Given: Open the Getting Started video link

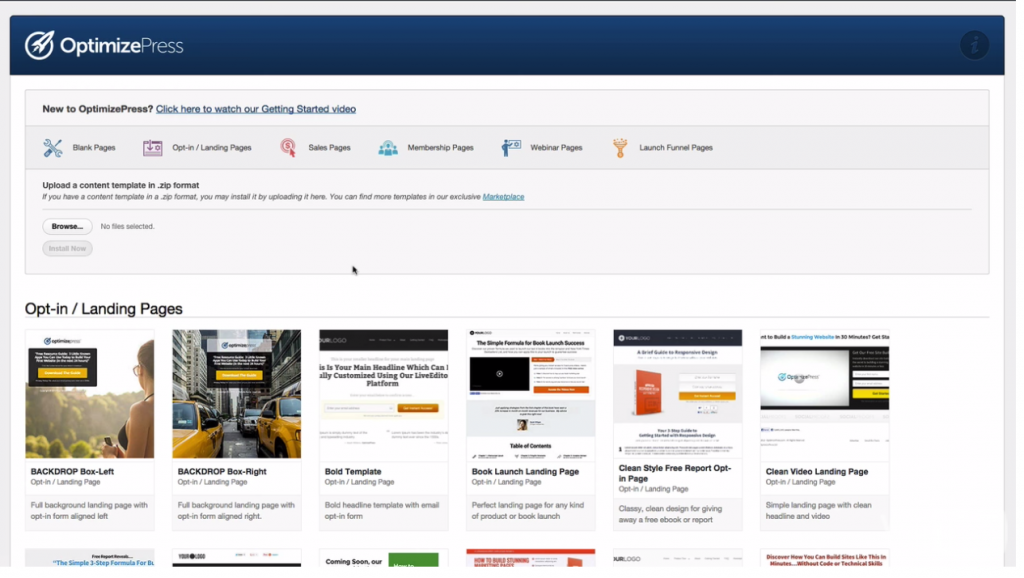Looking at the screenshot, I should (x=256, y=108).
